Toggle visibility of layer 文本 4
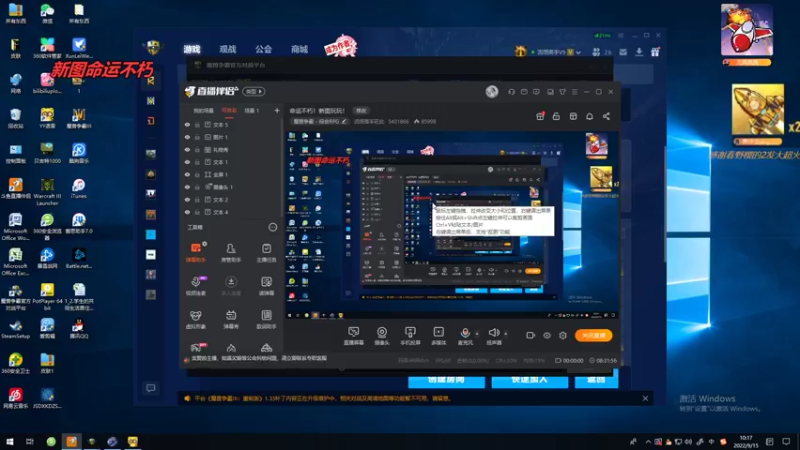The width and height of the screenshot is (800, 450). [x=187, y=212]
